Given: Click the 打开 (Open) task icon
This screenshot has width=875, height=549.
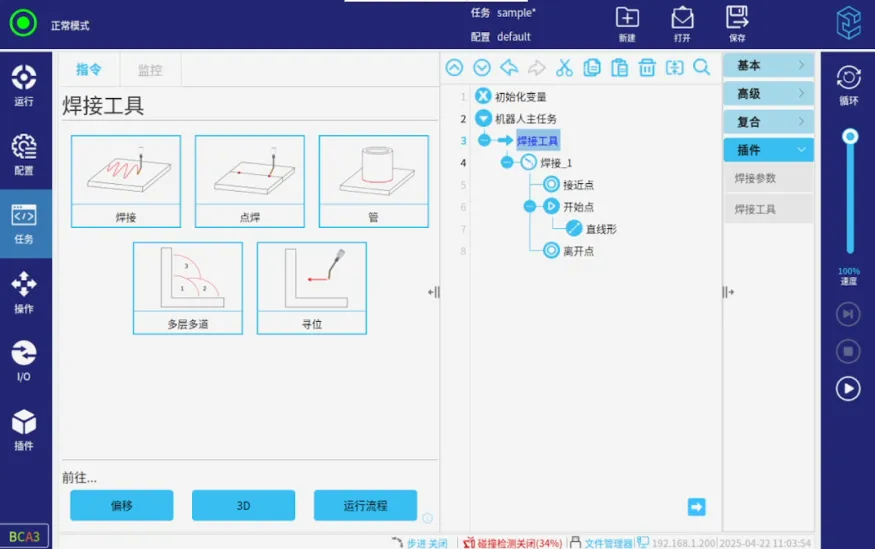Looking at the screenshot, I should click(x=682, y=25).
